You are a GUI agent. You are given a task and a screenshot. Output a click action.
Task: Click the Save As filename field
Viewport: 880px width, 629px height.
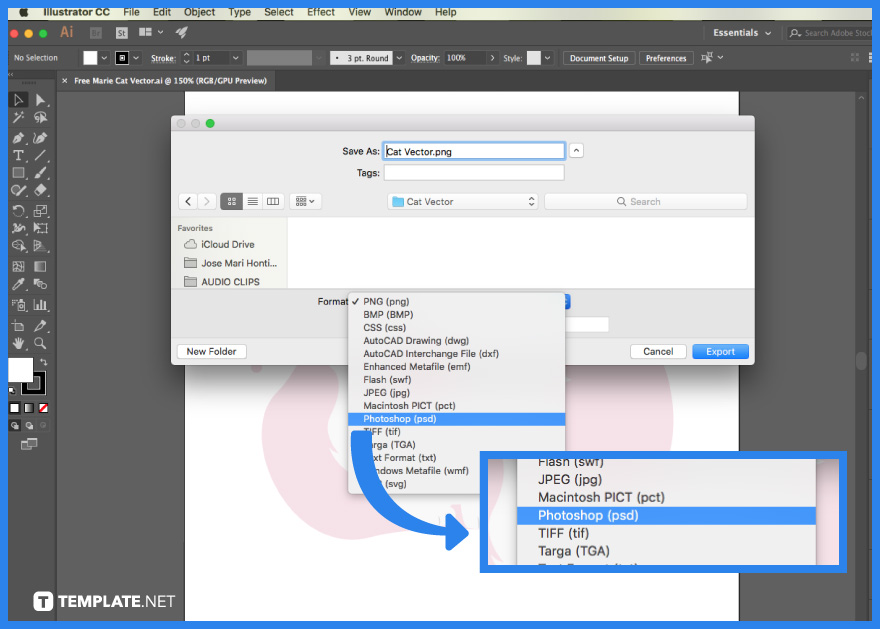tap(473, 150)
